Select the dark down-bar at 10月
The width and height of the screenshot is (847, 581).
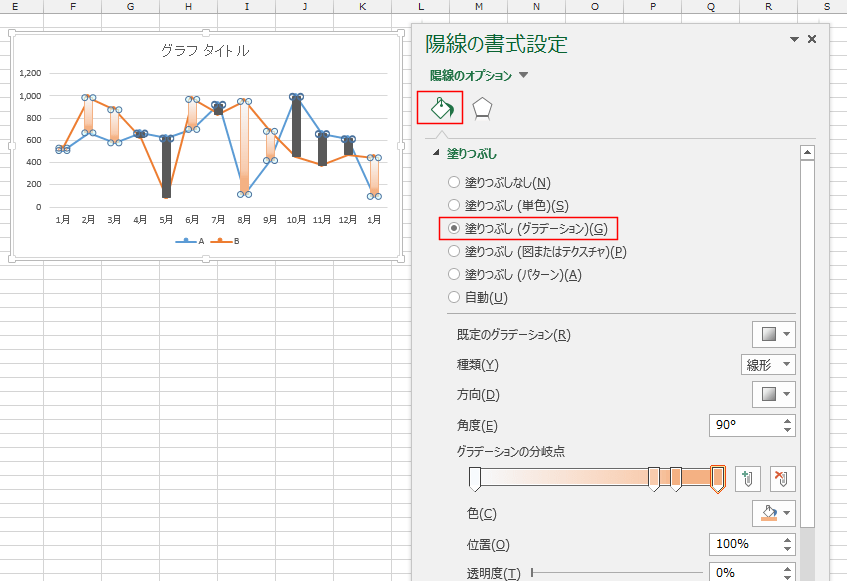coord(296,127)
